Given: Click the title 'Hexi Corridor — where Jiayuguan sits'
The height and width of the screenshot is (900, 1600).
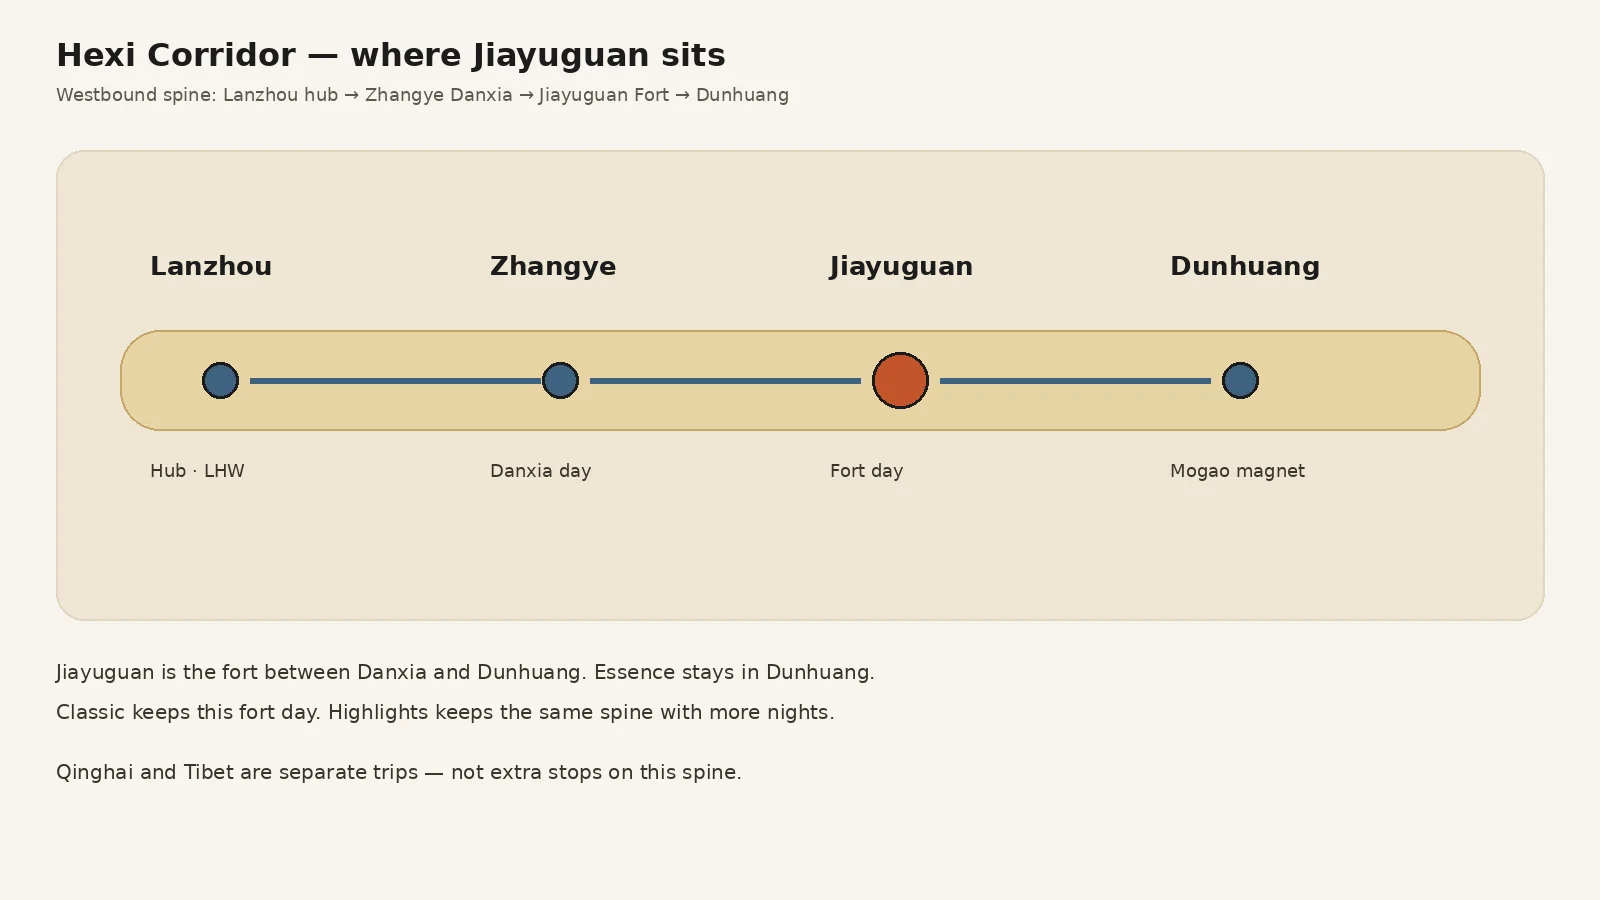Looking at the screenshot, I should tap(391, 55).
